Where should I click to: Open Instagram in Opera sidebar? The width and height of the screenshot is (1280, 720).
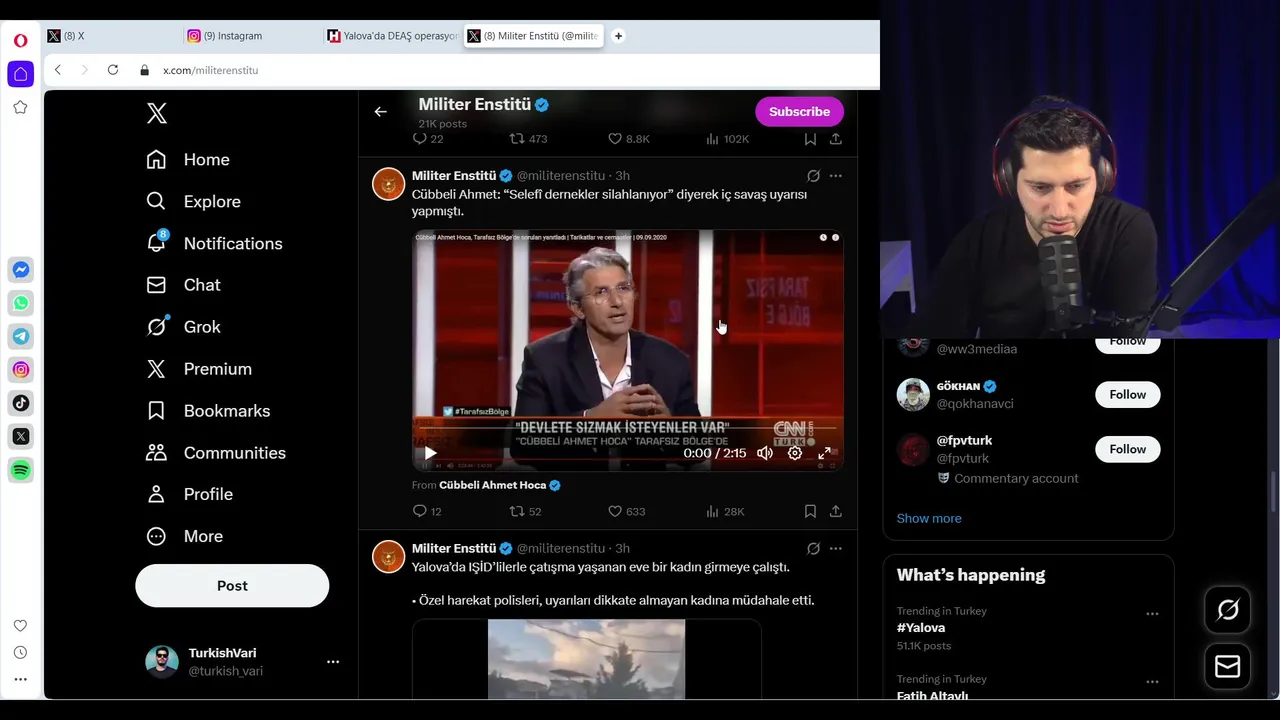coord(20,370)
